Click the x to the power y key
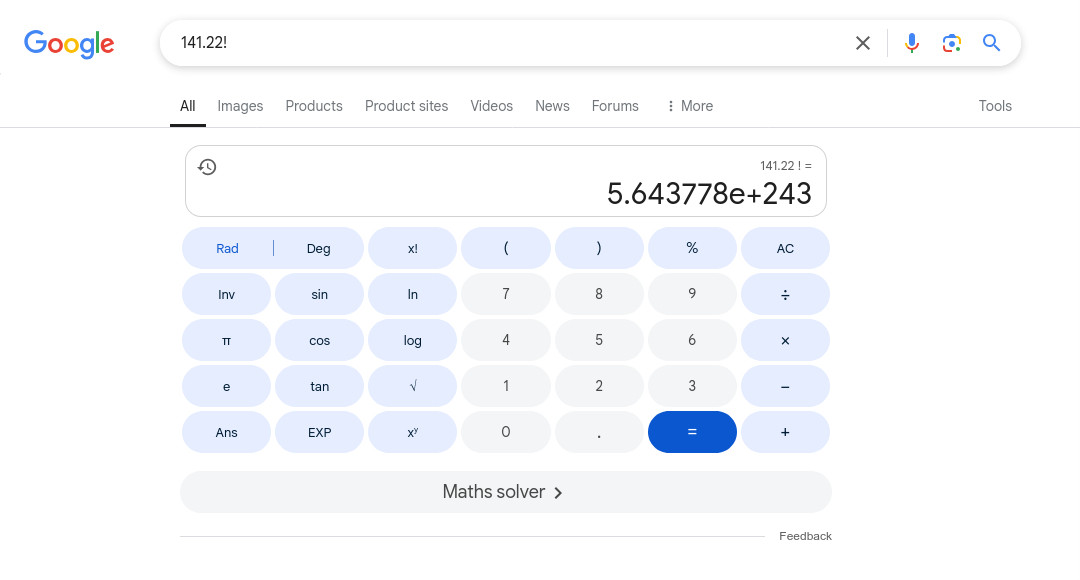 click(x=412, y=432)
